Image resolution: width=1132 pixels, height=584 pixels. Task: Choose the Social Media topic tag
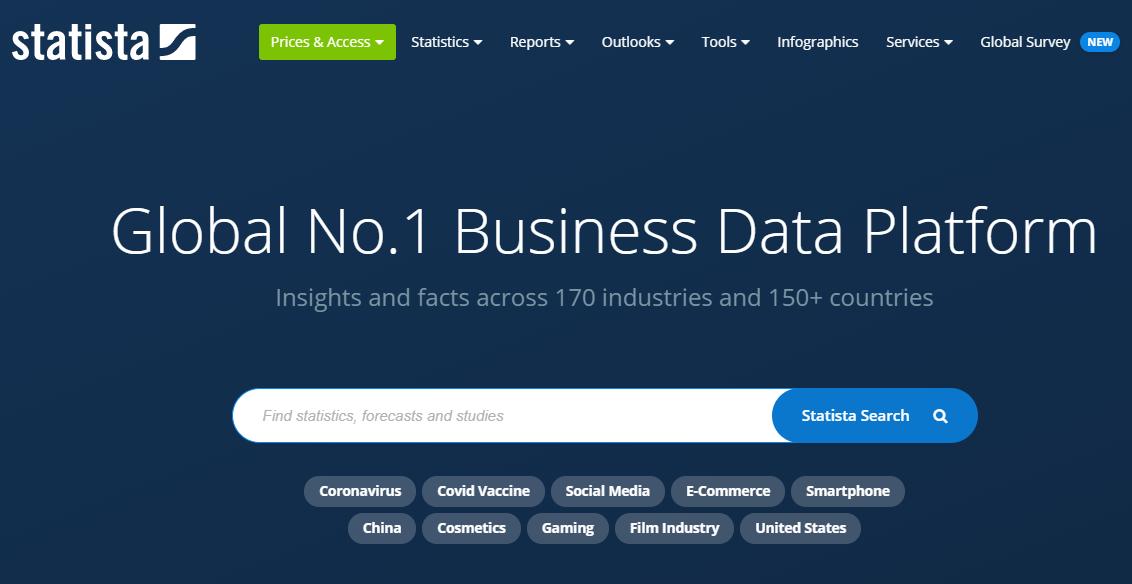[x=607, y=492]
